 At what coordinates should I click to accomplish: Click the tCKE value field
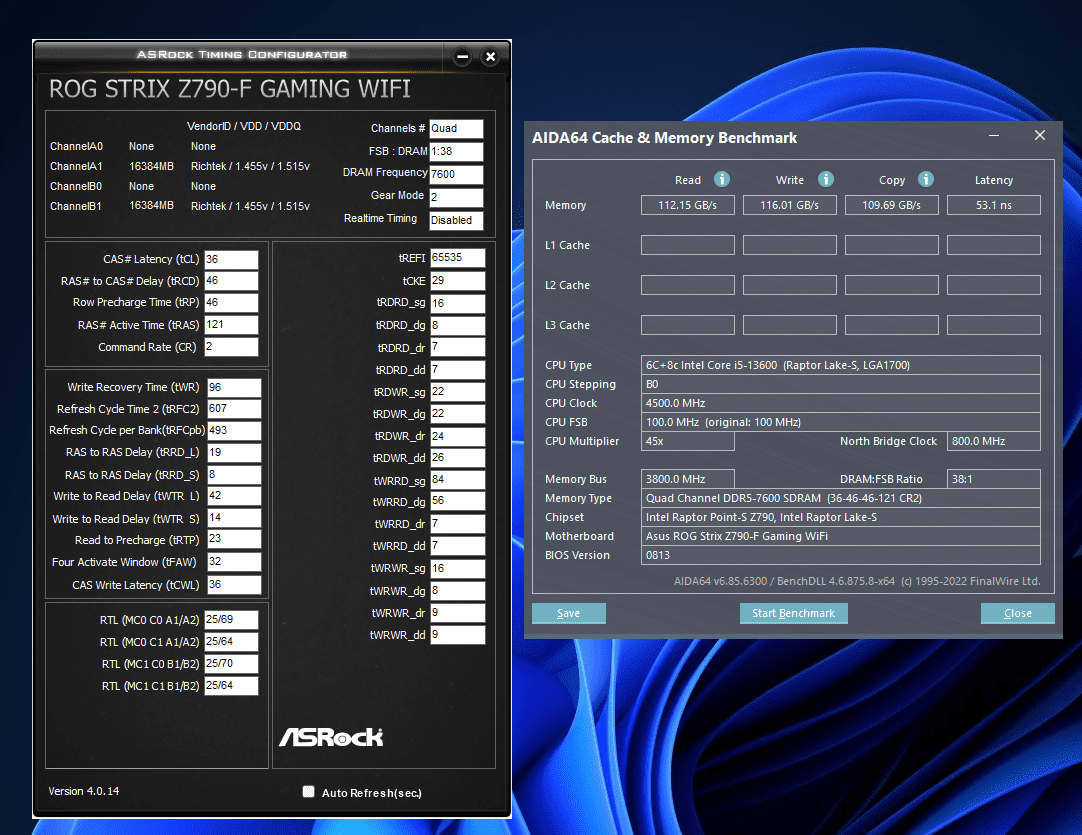pos(458,281)
